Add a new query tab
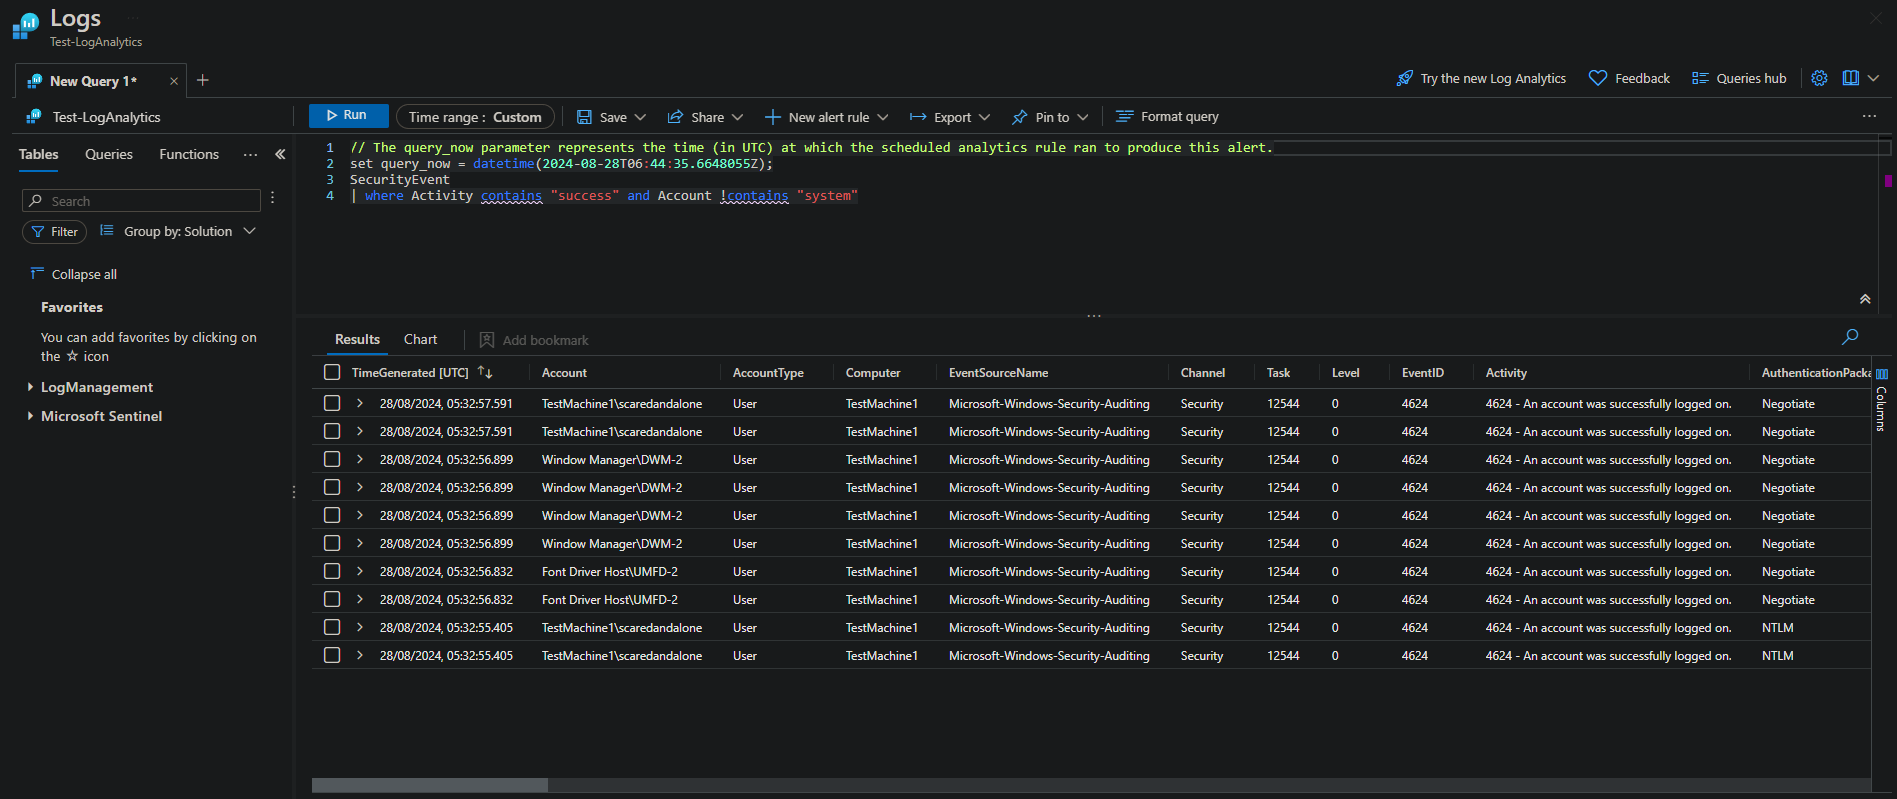The image size is (1897, 799). [x=203, y=80]
